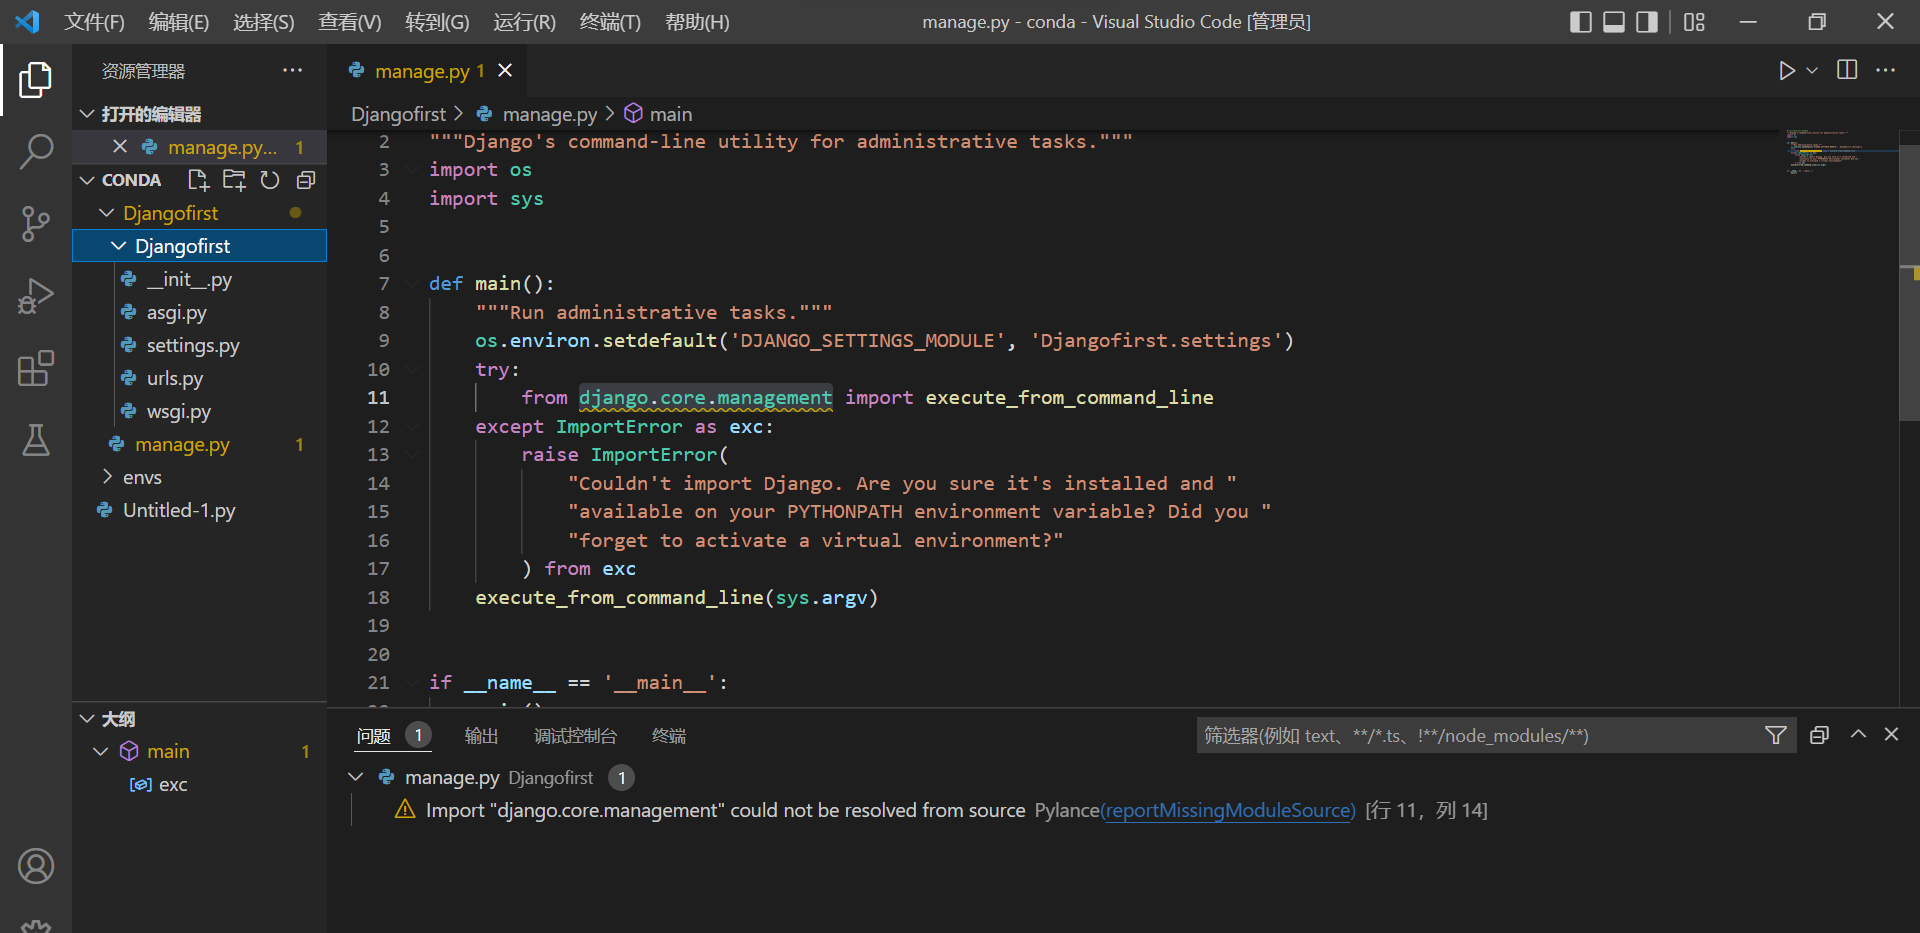Open the Testing flask view

pyautogui.click(x=36, y=440)
